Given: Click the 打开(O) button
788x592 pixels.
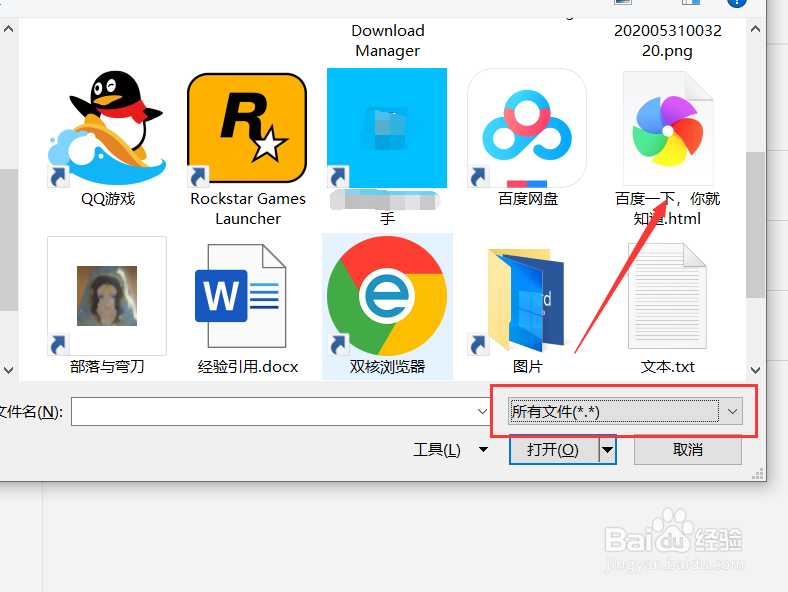Looking at the screenshot, I should pos(554,450).
